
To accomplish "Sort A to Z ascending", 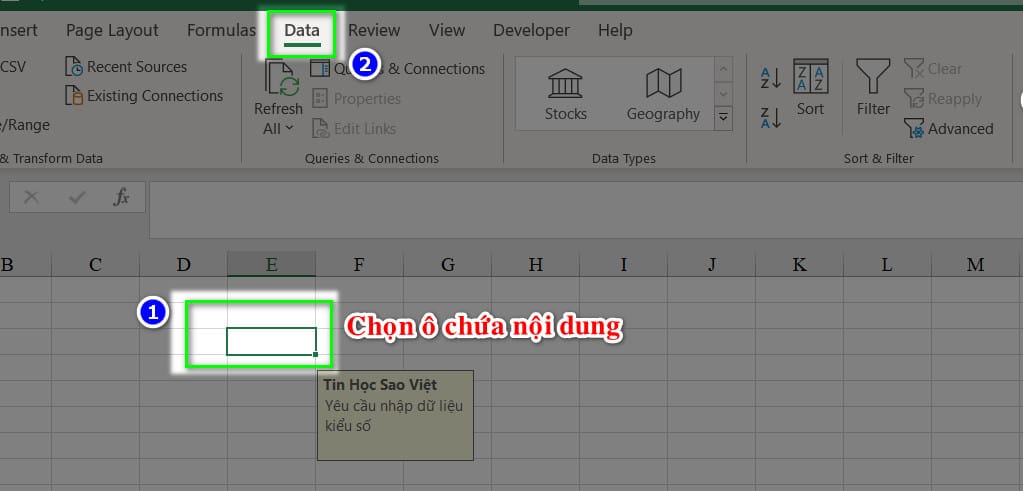I will [771, 78].
